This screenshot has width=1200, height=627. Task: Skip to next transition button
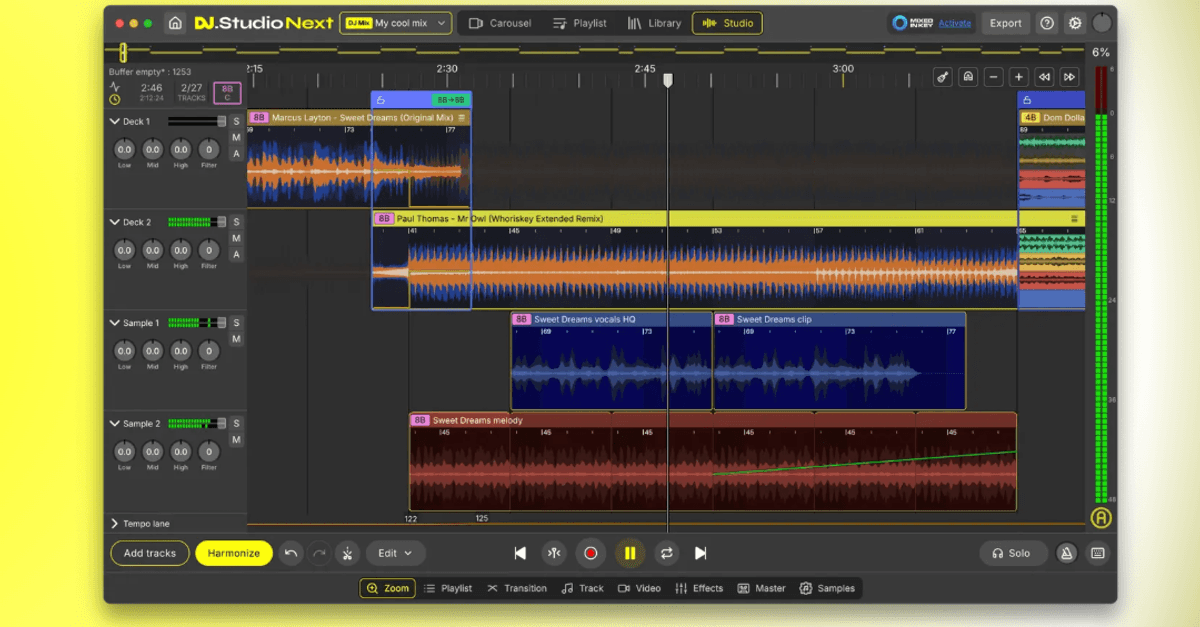[700, 553]
